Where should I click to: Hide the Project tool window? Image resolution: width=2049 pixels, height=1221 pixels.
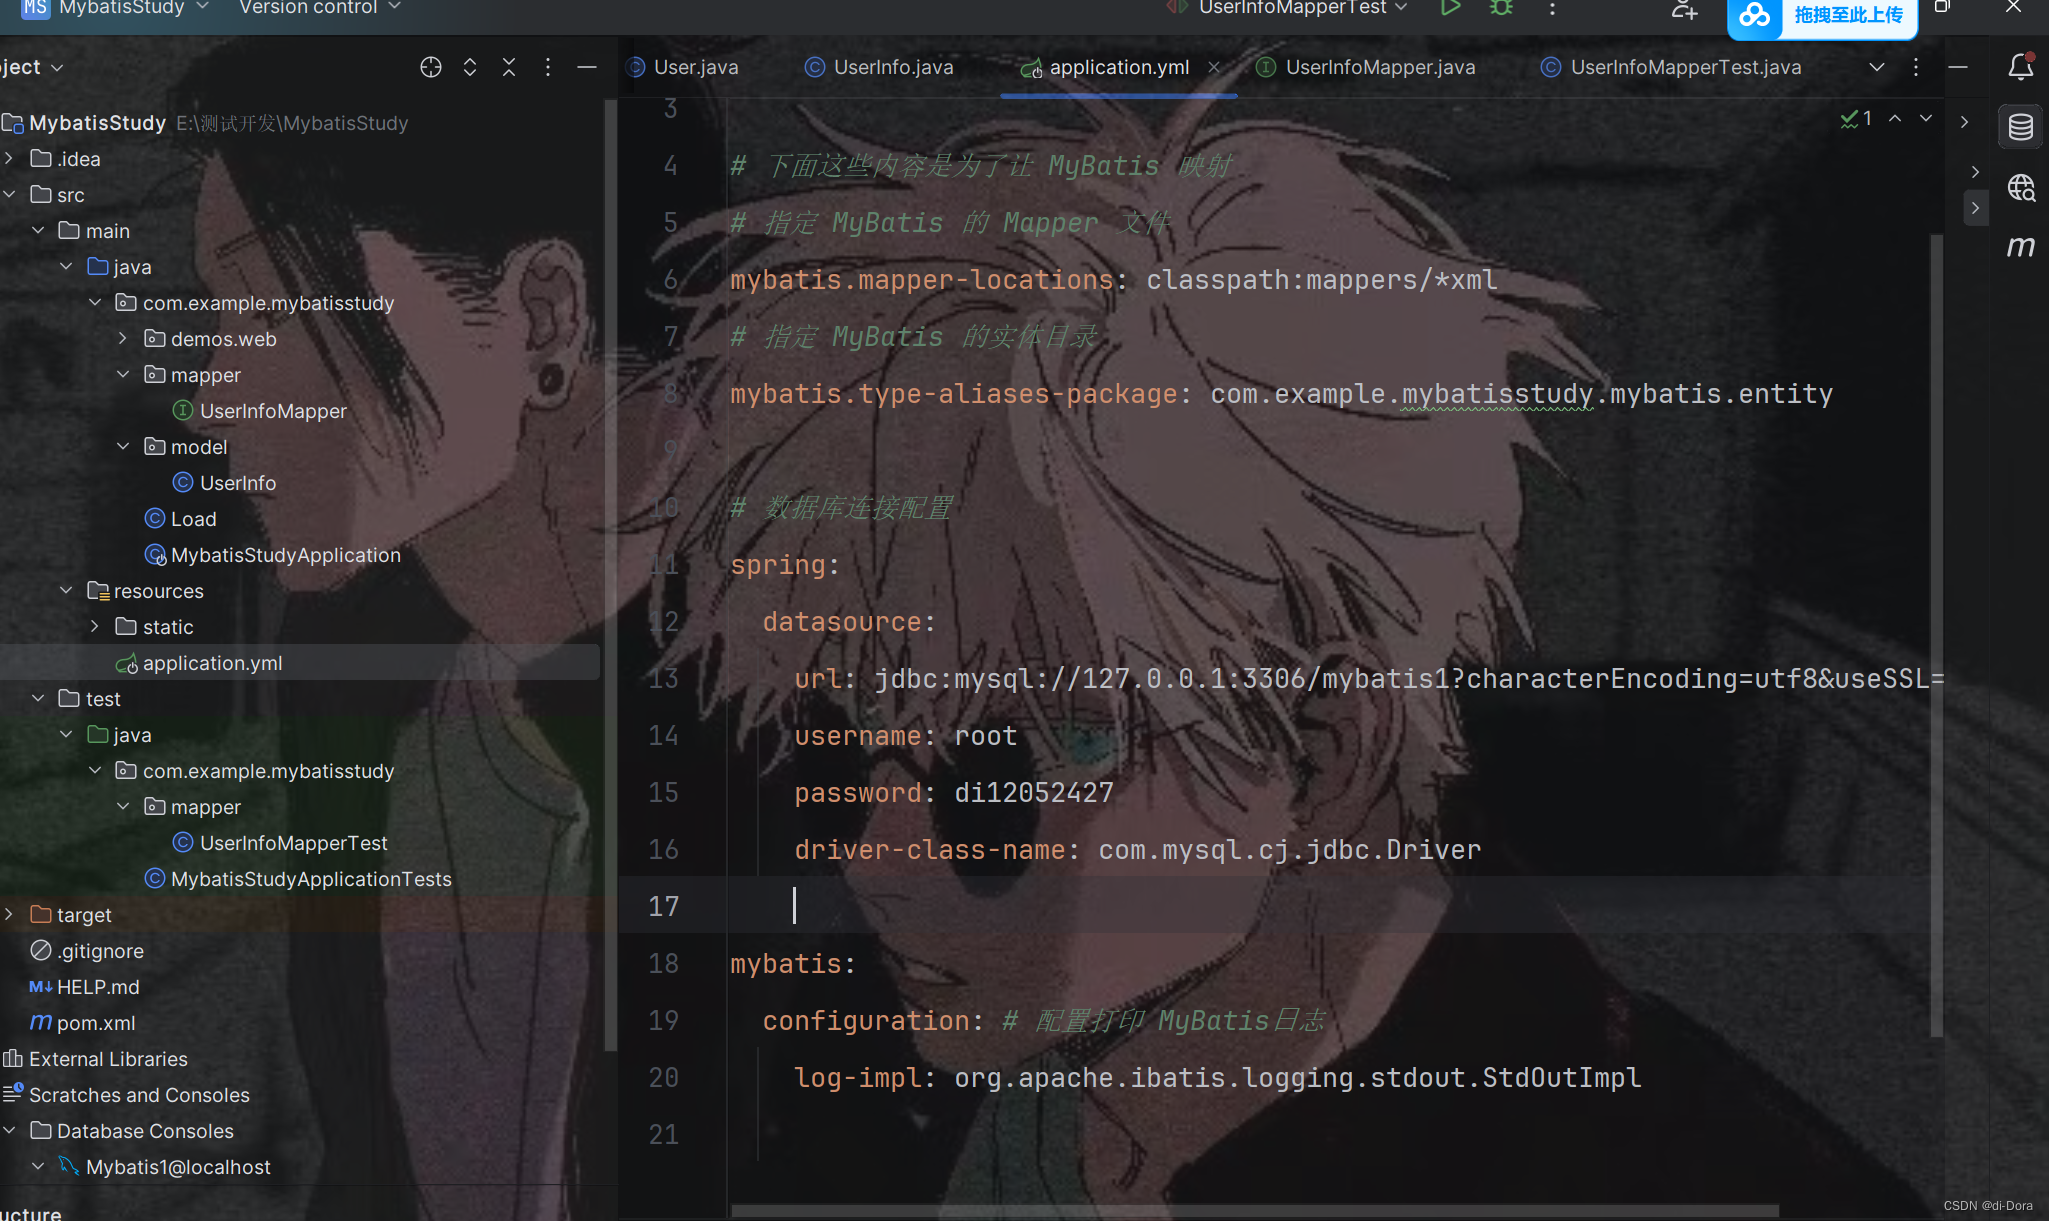[x=587, y=67]
